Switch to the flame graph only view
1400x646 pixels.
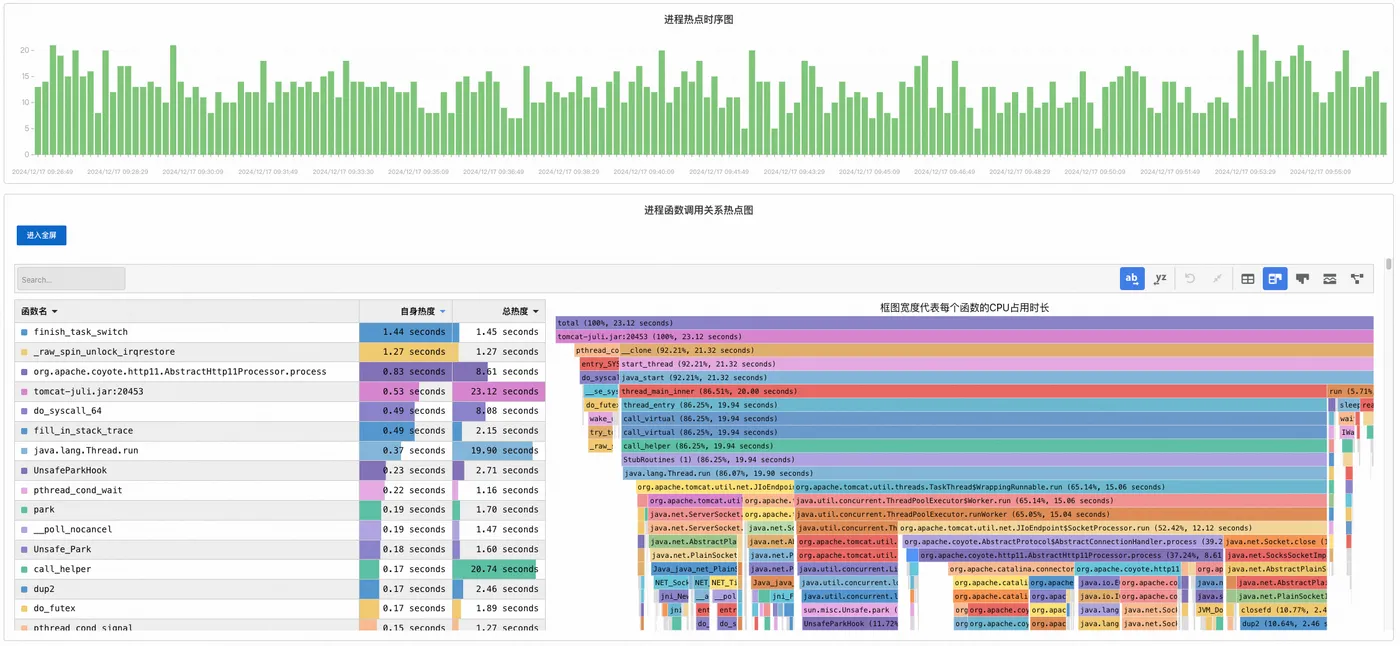(x=1302, y=279)
